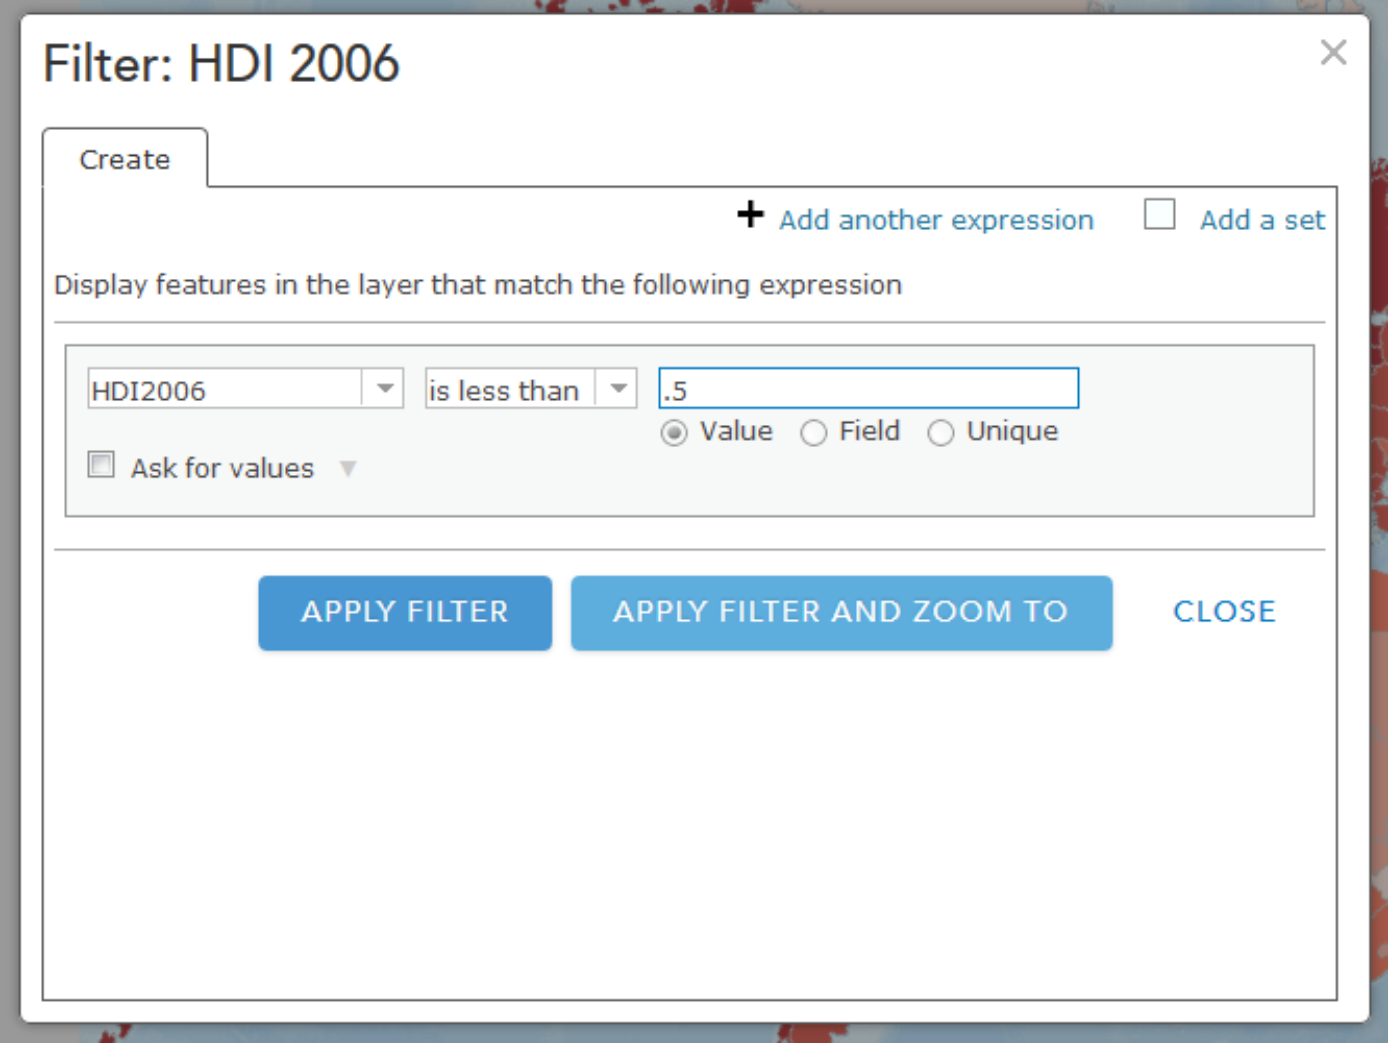The image size is (1388, 1043).
Task: Click the value input box containing .5
Action: pos(868,389)
